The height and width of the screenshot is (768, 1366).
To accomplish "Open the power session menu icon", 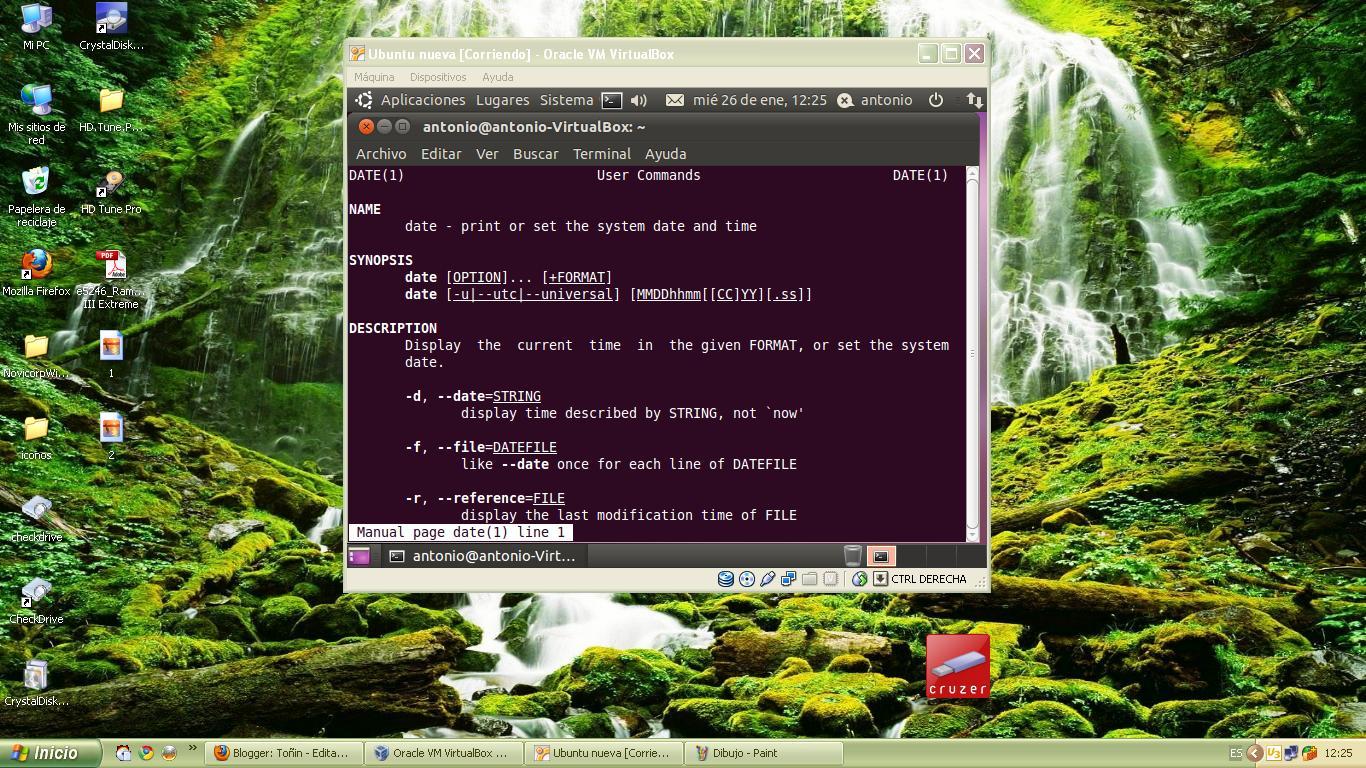I will pyautogui.click(x=936, y=100).
